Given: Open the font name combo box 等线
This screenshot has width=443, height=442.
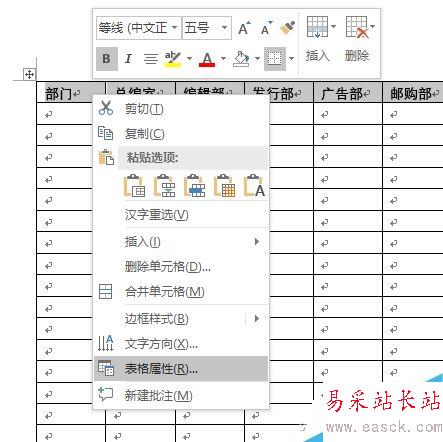Looking at the screenshot, I should tap(139, 28).
